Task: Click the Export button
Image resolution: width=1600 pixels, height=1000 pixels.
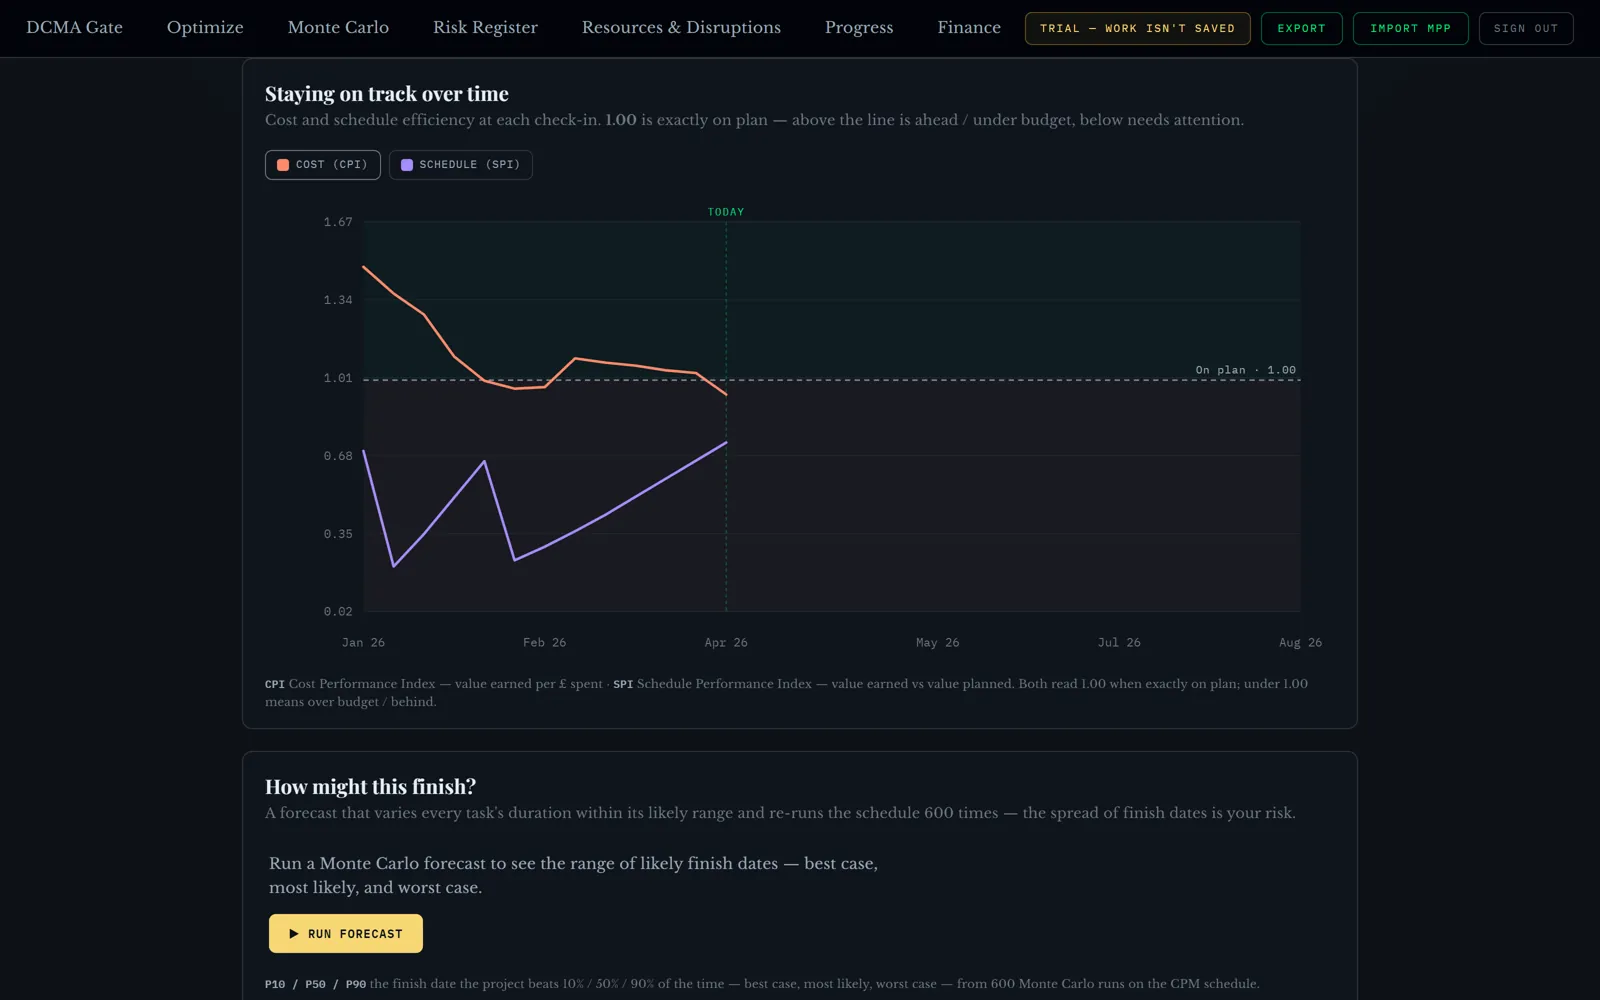Action: pos(1301,28)
